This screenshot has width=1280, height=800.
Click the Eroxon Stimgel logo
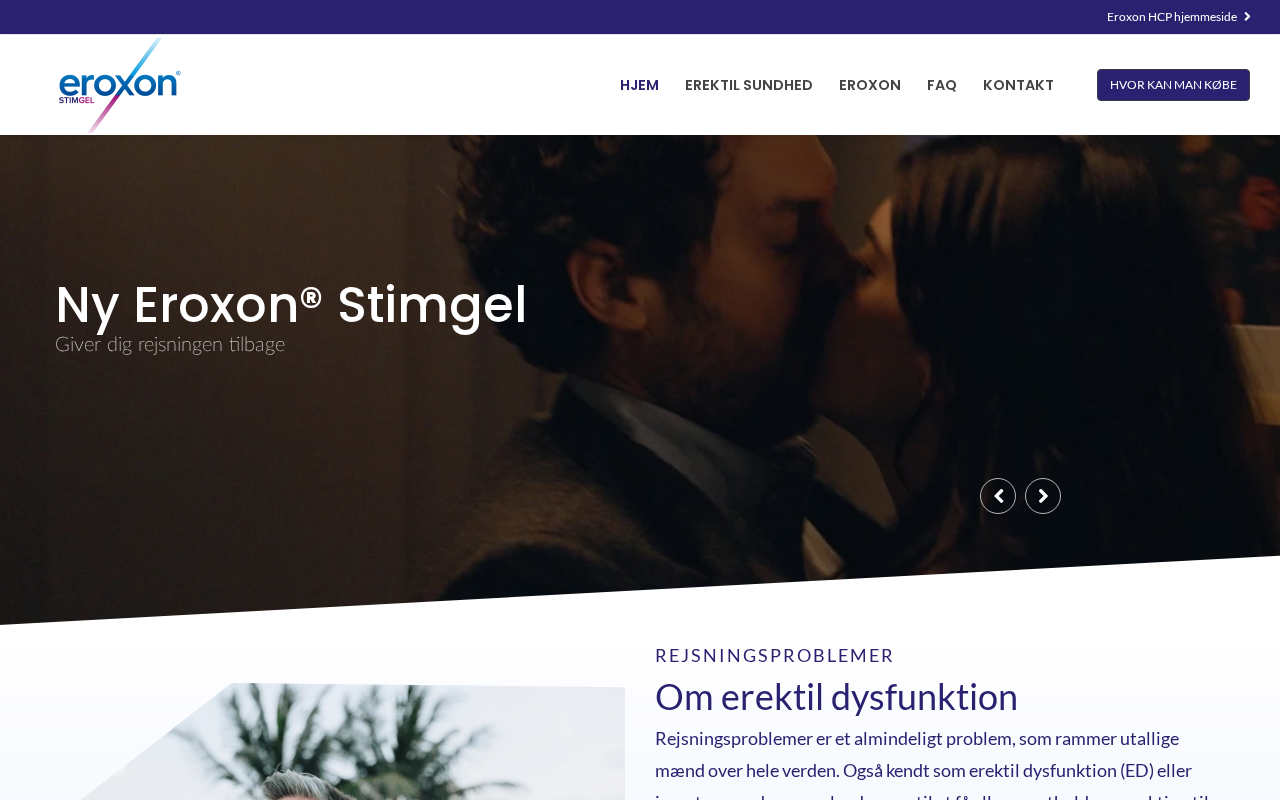tap(119, 85)
